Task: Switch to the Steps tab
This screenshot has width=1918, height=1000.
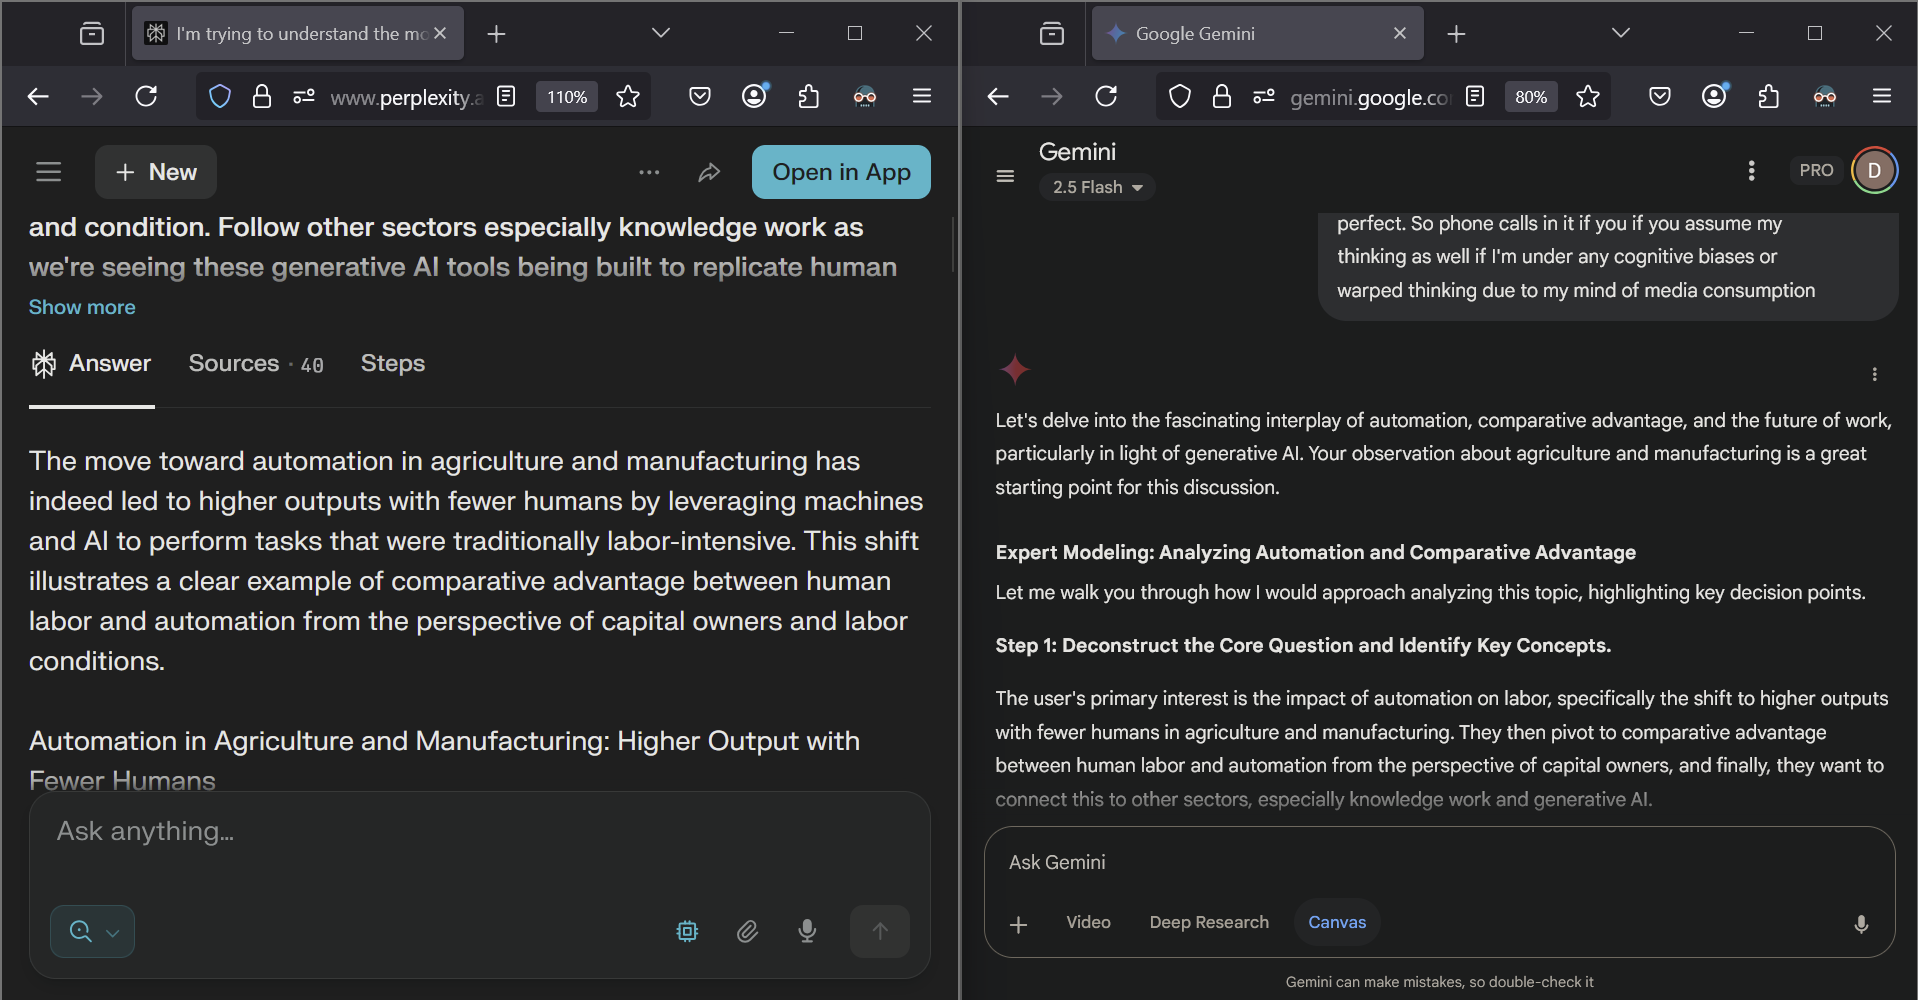Action: (x=392, y=364)
